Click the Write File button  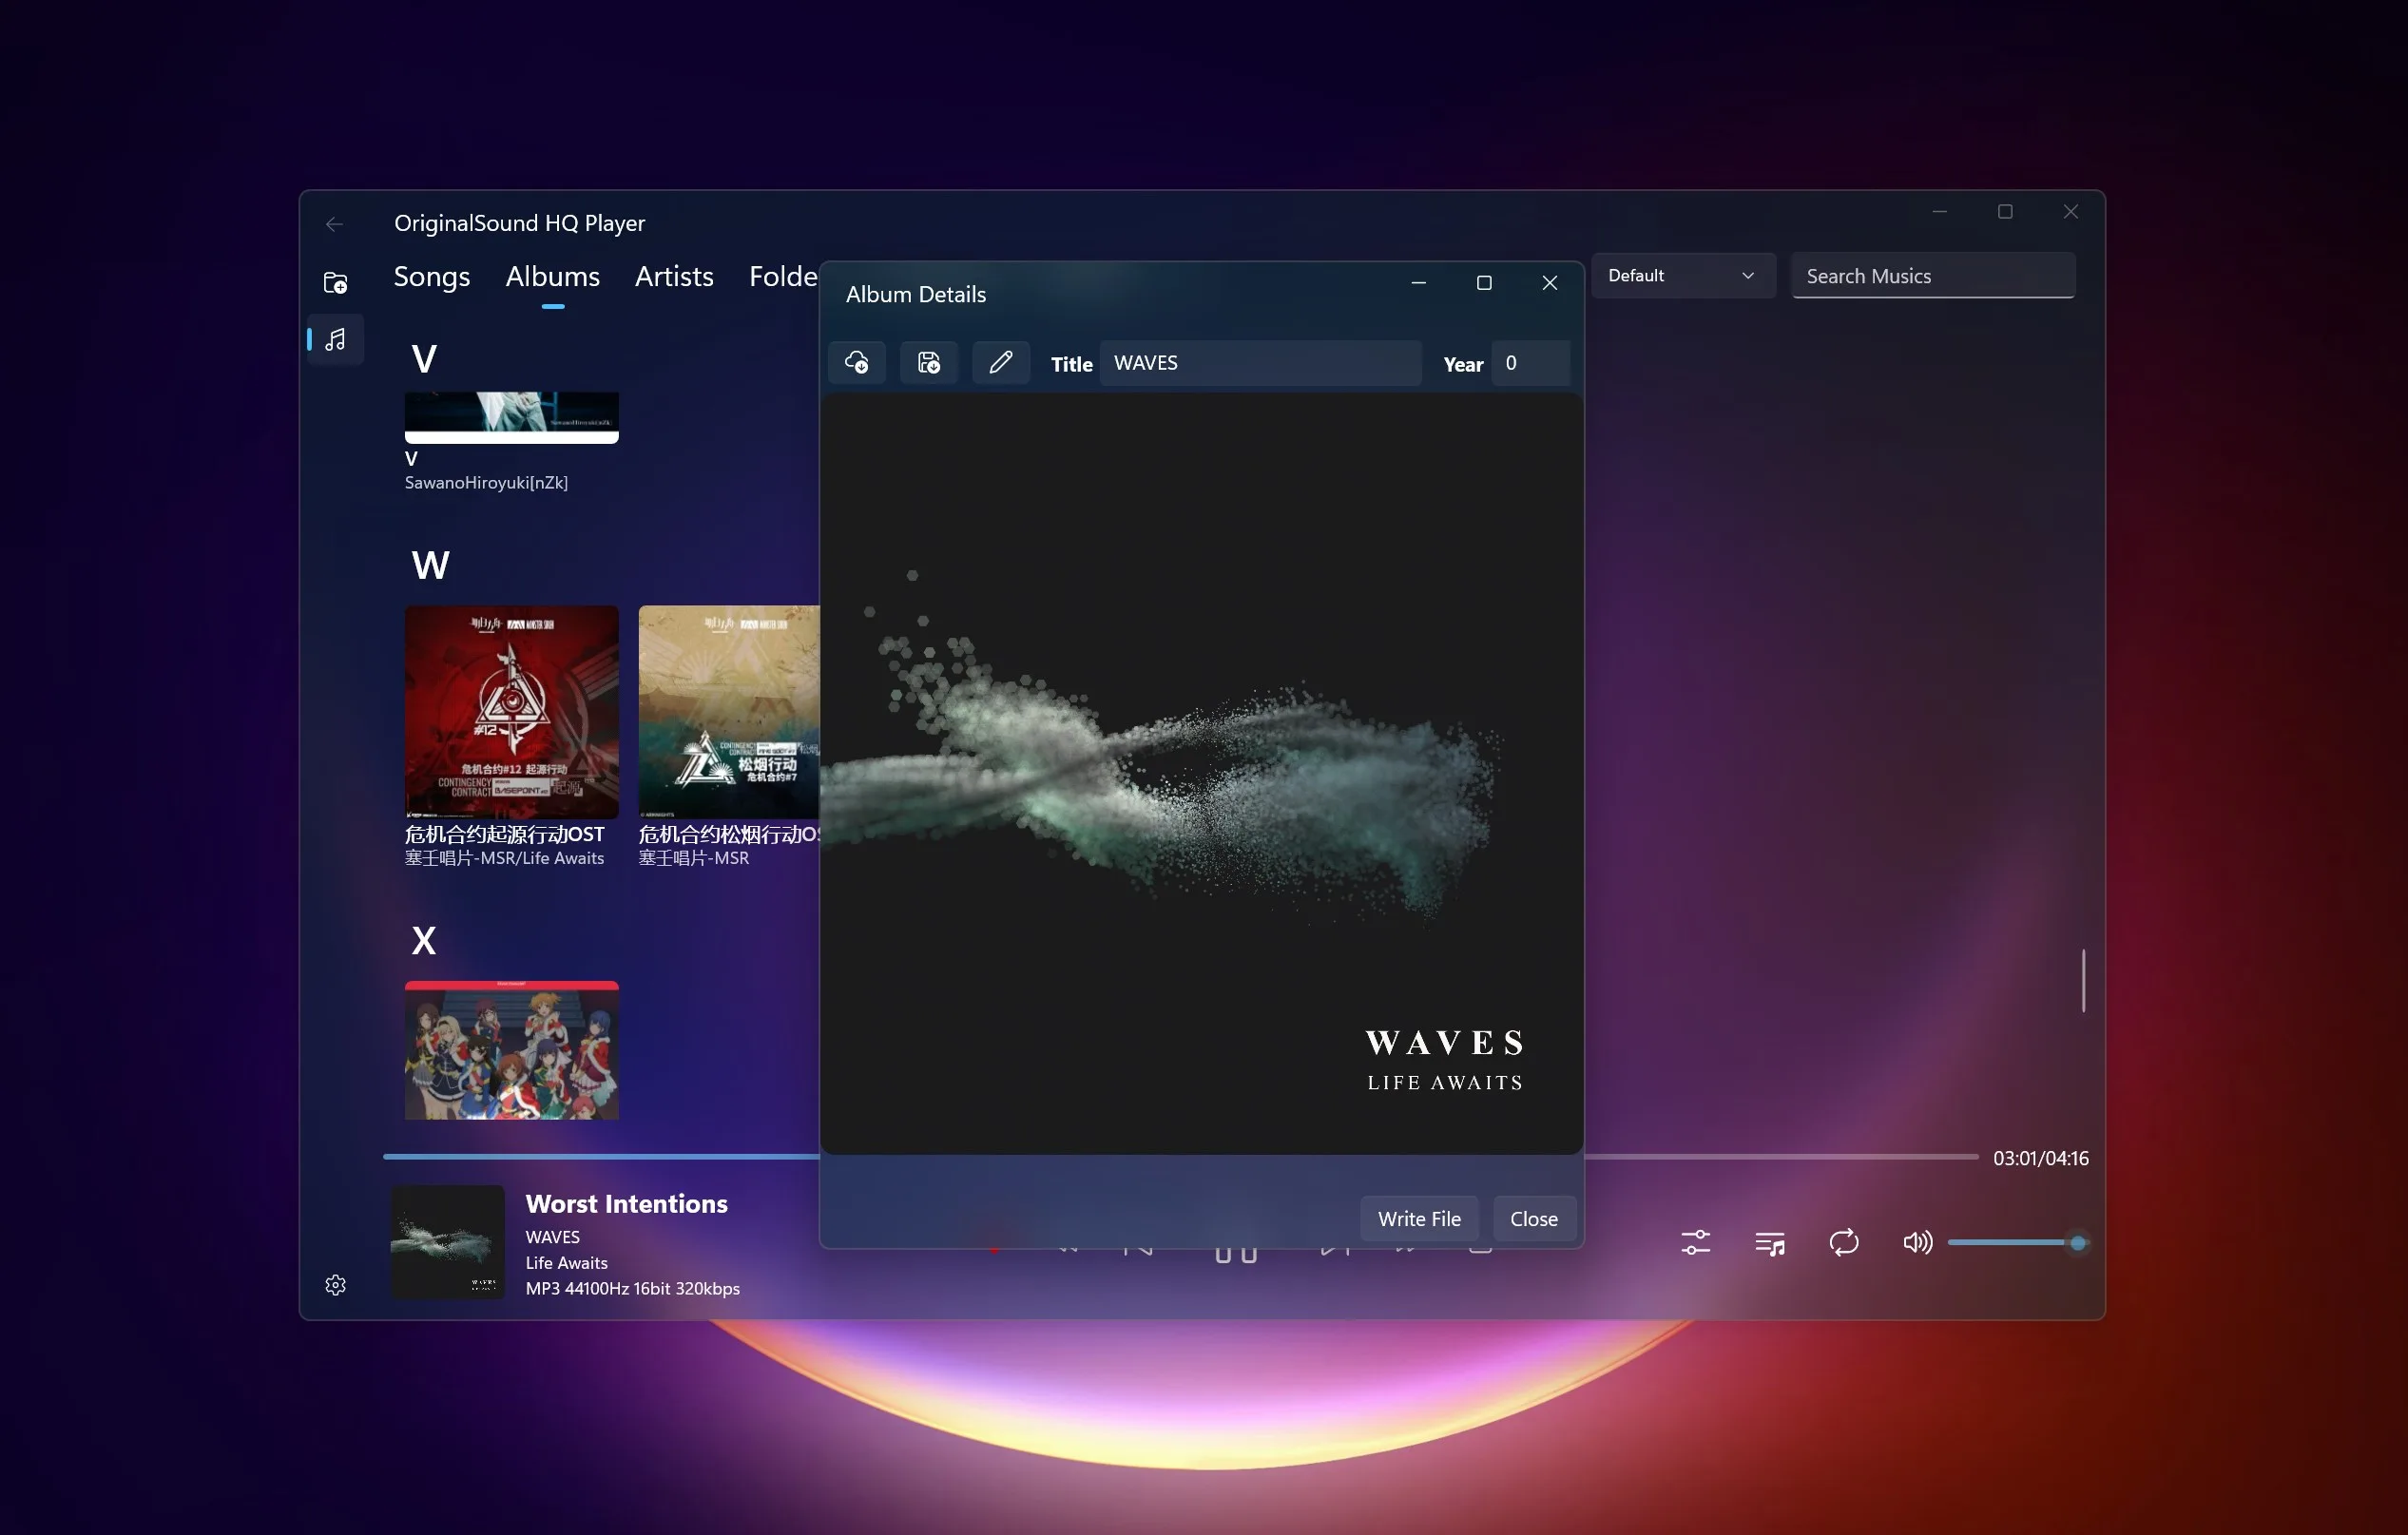coord(1419,1218)
